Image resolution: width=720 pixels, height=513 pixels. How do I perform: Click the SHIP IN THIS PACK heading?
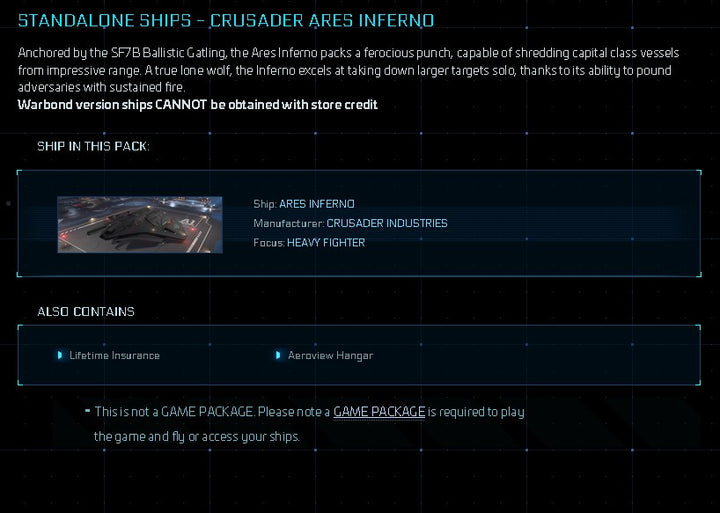pyautogui.click(x=93, y=147)
